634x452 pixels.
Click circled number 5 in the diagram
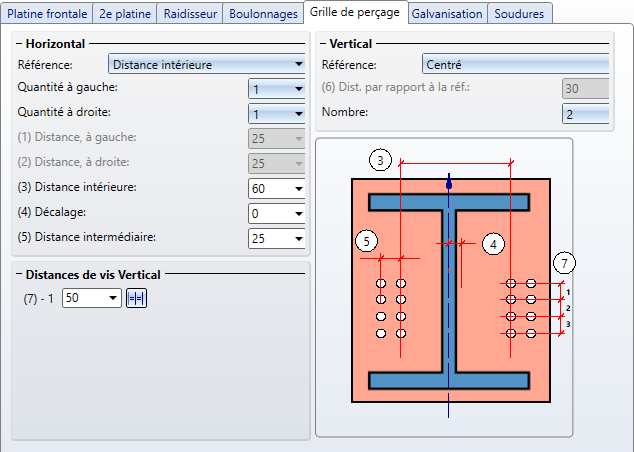point(366,241)
